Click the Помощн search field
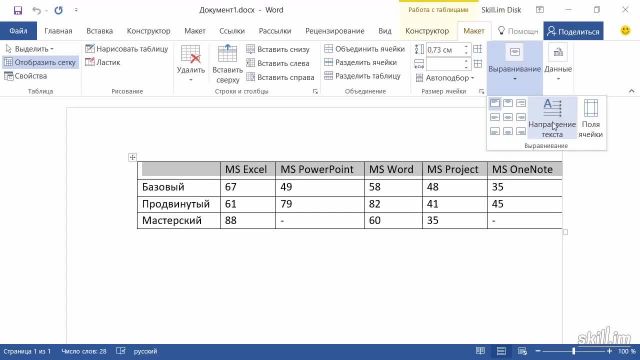Image resolution: width=640 pixels, height=360 pixels. point(518,31)
